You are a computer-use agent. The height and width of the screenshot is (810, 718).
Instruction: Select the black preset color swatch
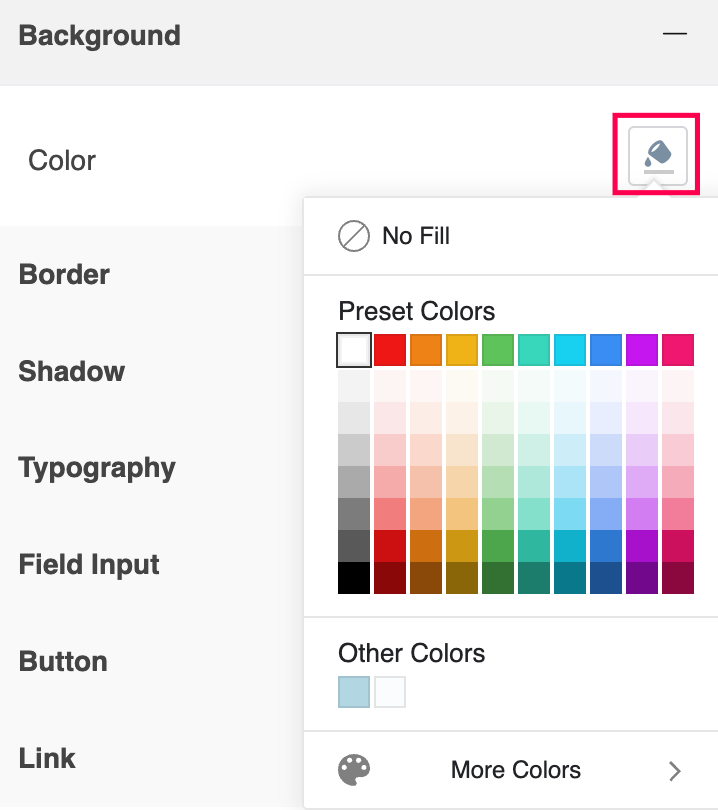point(354,578)
